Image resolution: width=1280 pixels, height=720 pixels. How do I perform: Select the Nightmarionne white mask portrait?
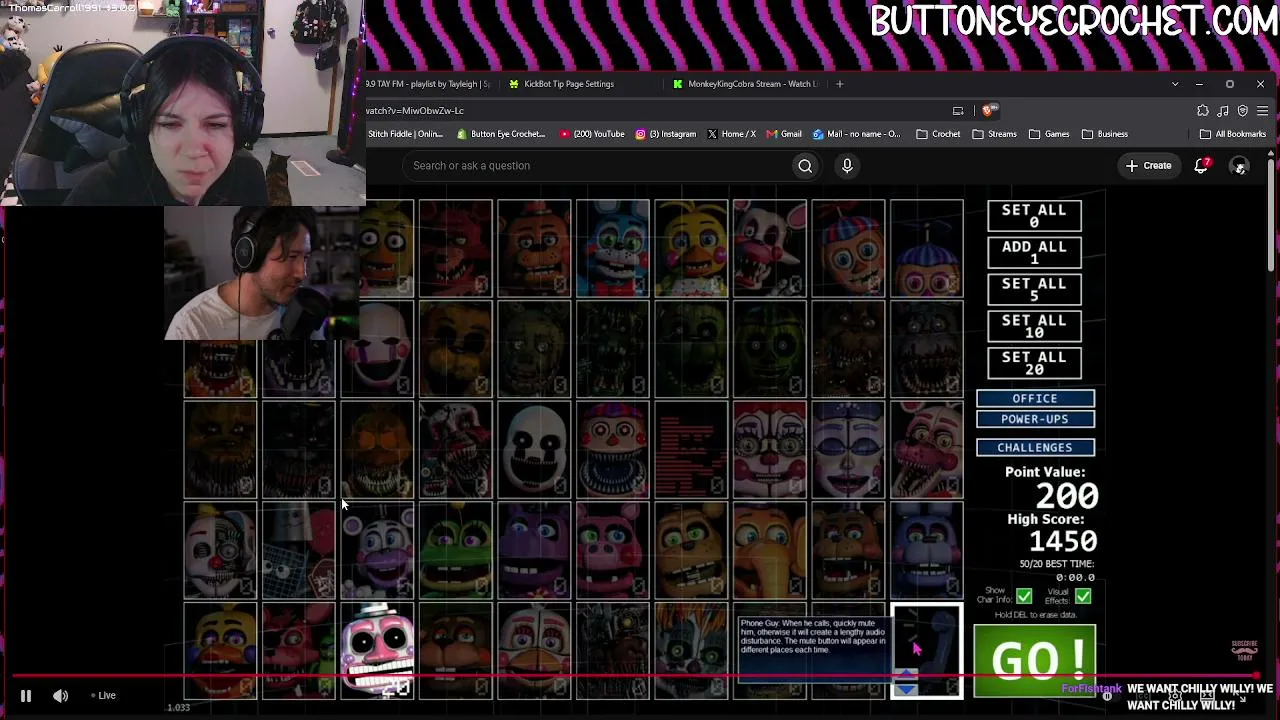pos(534,450)
